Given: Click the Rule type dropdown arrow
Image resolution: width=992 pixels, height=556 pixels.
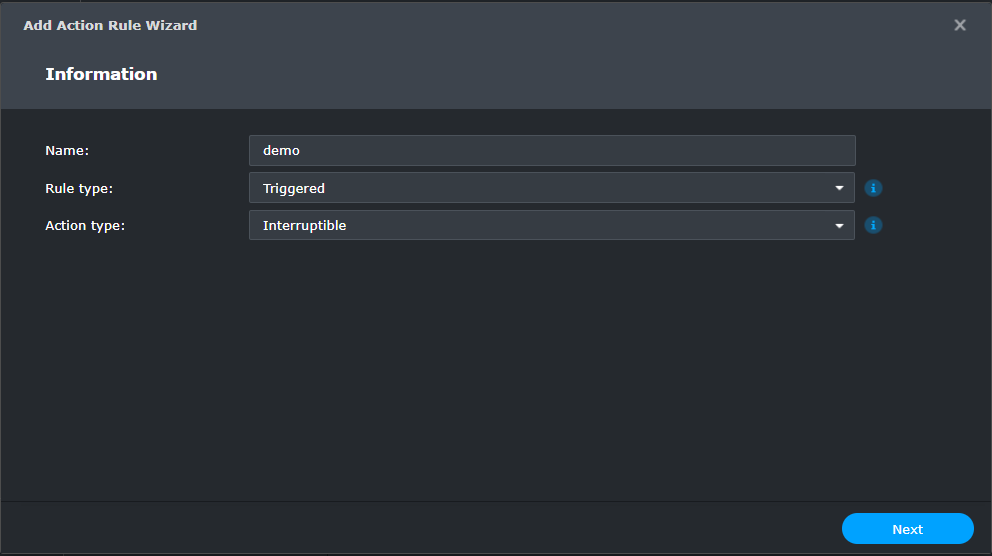Looking at the screenshot, I should [x=840, y=188].
